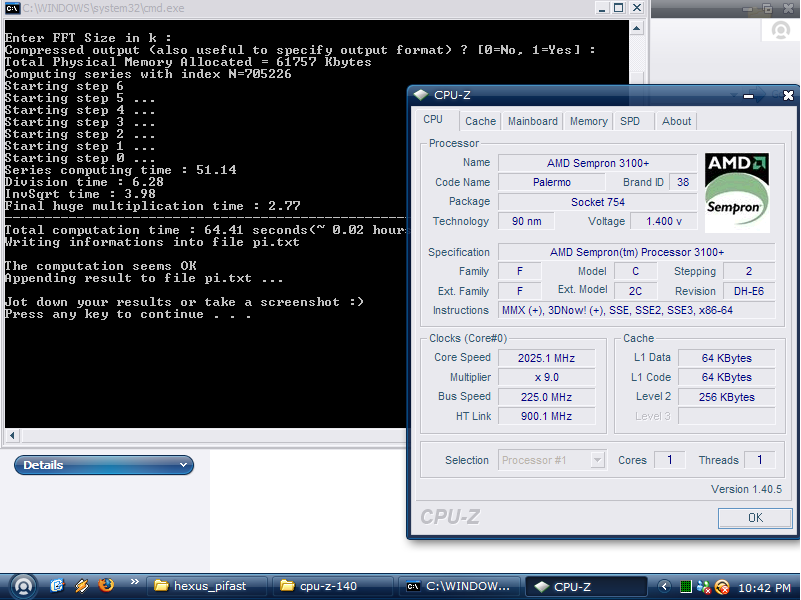Click the cmd horizontal scrollbar left arrow
Screen dimensions: 801x600
12,436
